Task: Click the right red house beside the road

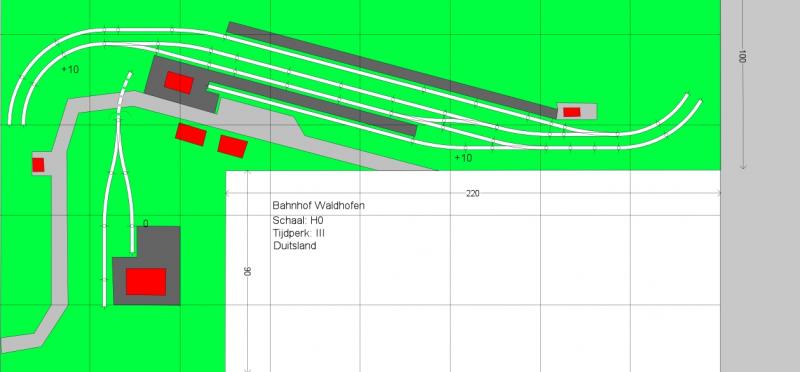Action: pos(233,146)
